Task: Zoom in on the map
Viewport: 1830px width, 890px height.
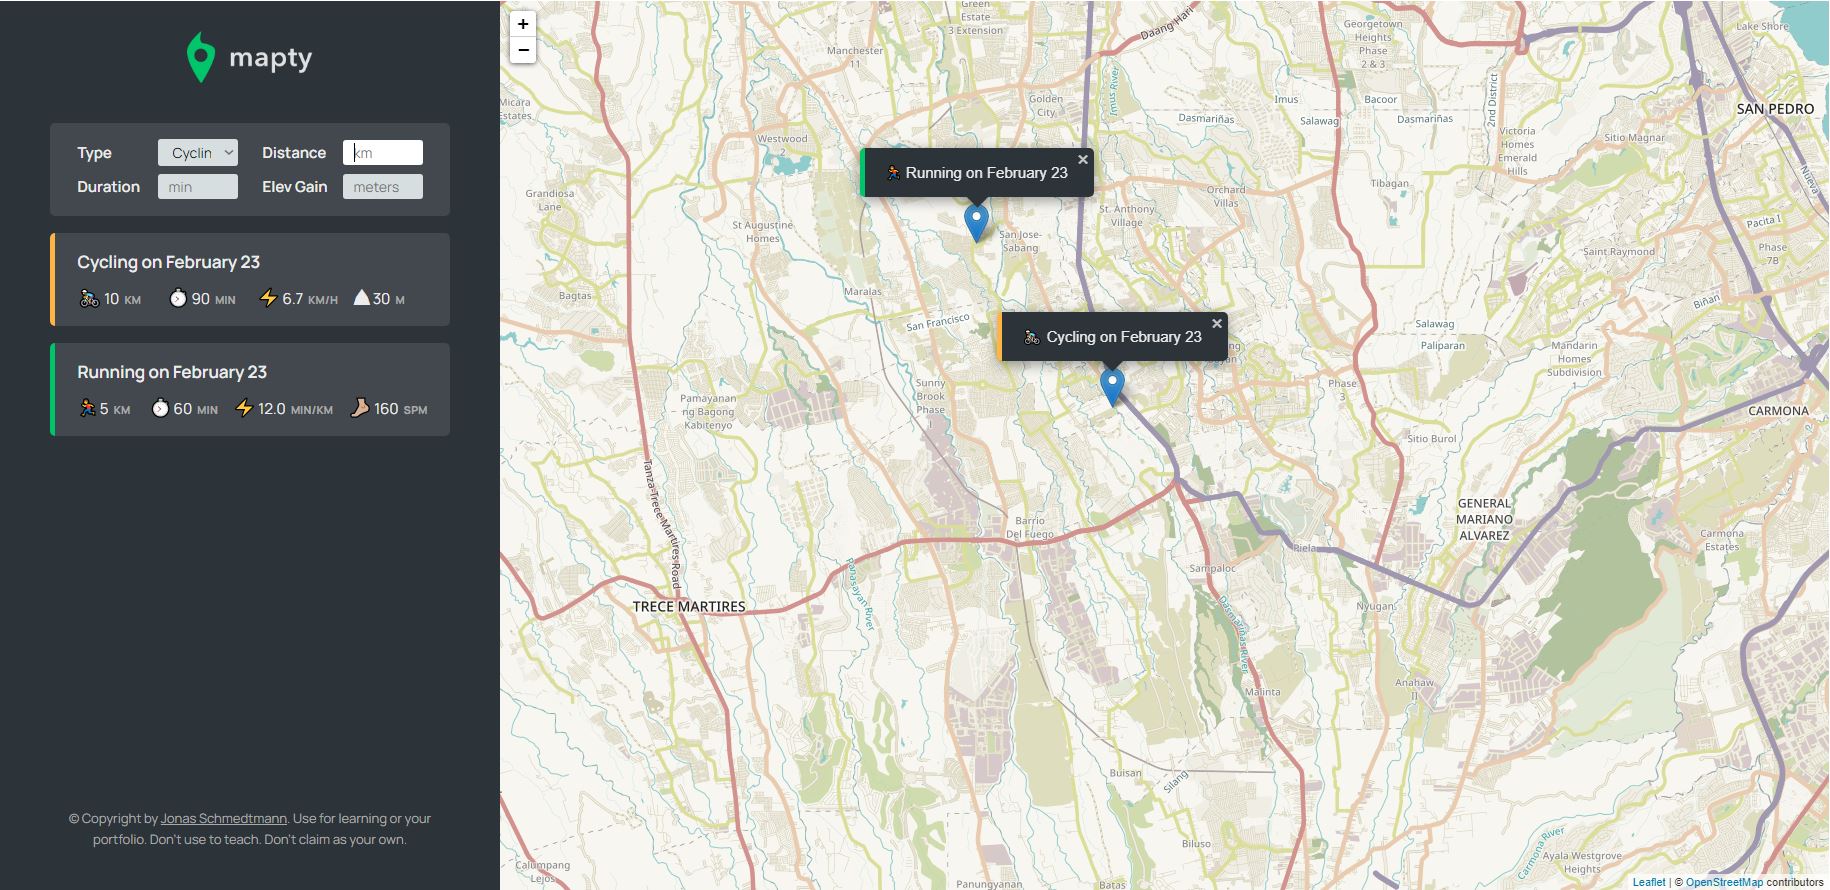Action: pyautogui.click(x=523, y=24)
